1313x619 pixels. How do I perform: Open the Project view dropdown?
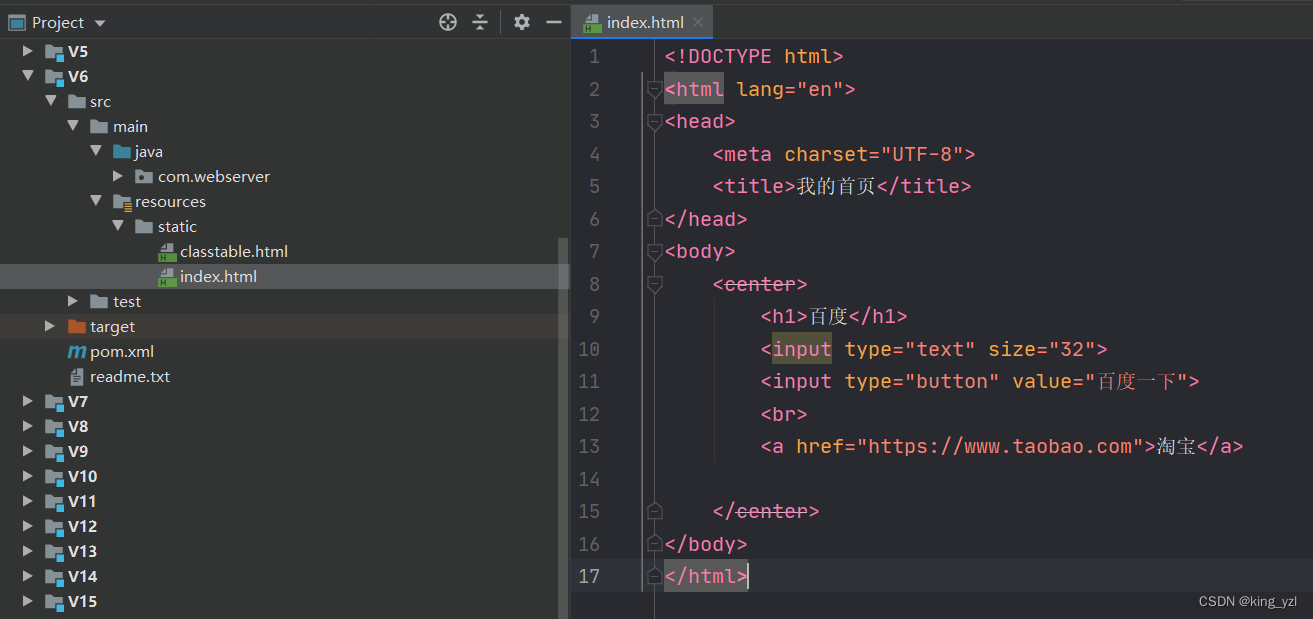(99, 23)
